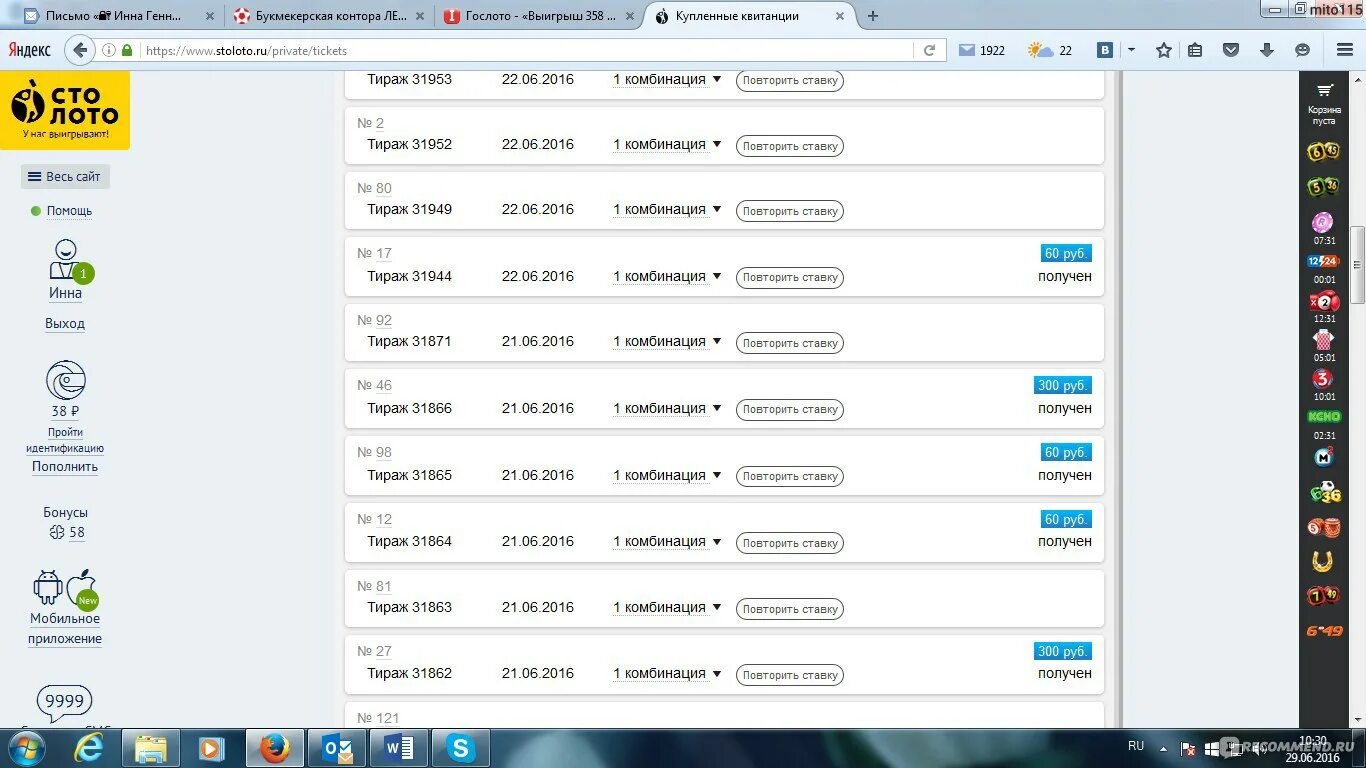Image resolution: width=1366 pixels, height=768 pixels.
Task: Open the VK toolbar dropdown arrow
Action: point(1131,50)
